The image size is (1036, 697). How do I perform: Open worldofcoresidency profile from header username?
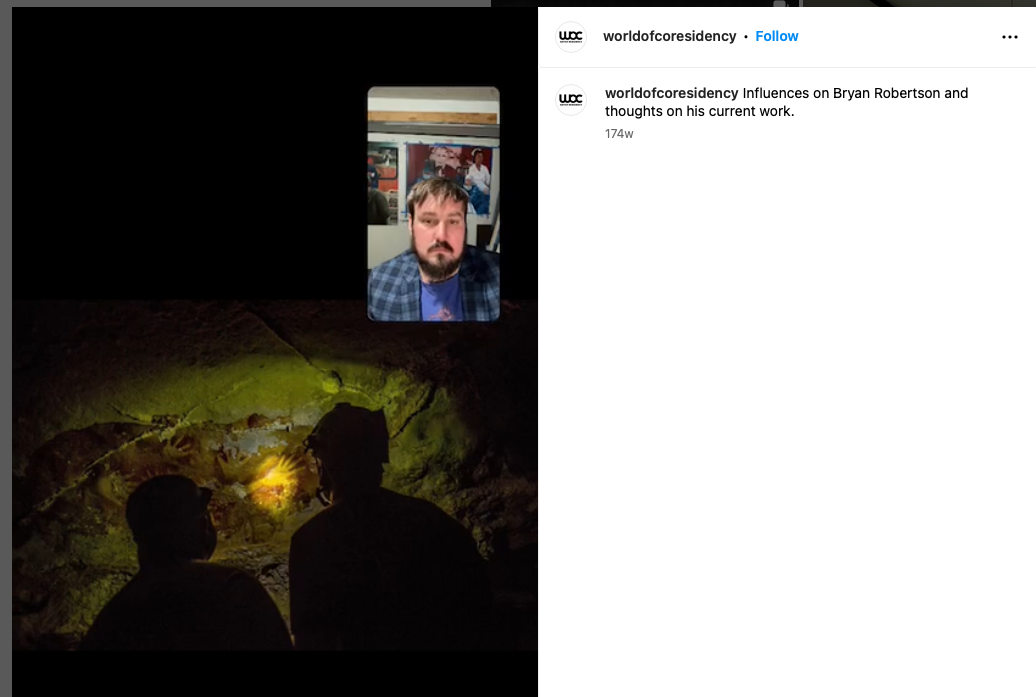pos(669,37)
